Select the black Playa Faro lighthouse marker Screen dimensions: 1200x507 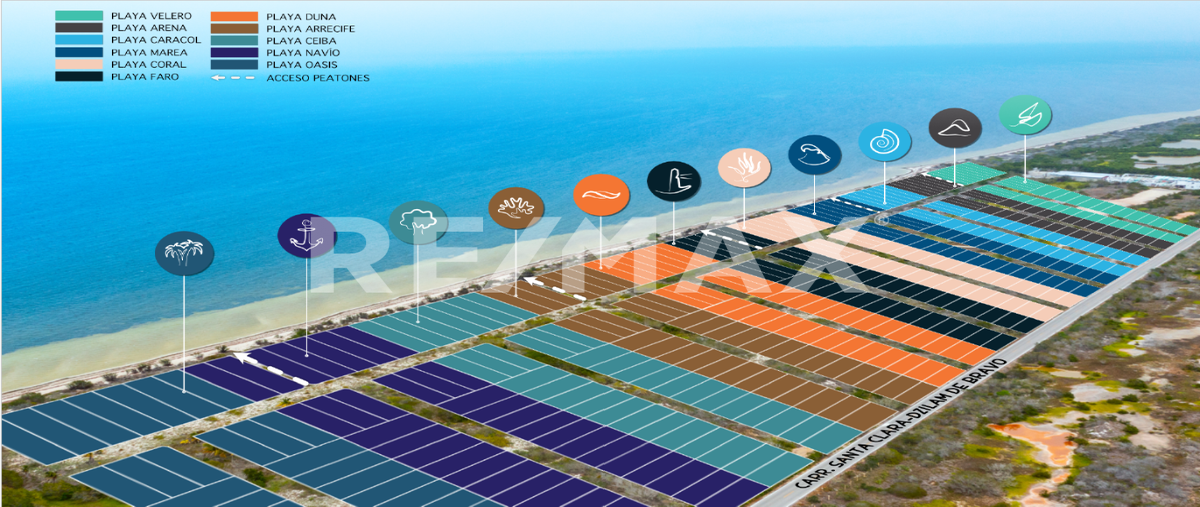point(673,181)
